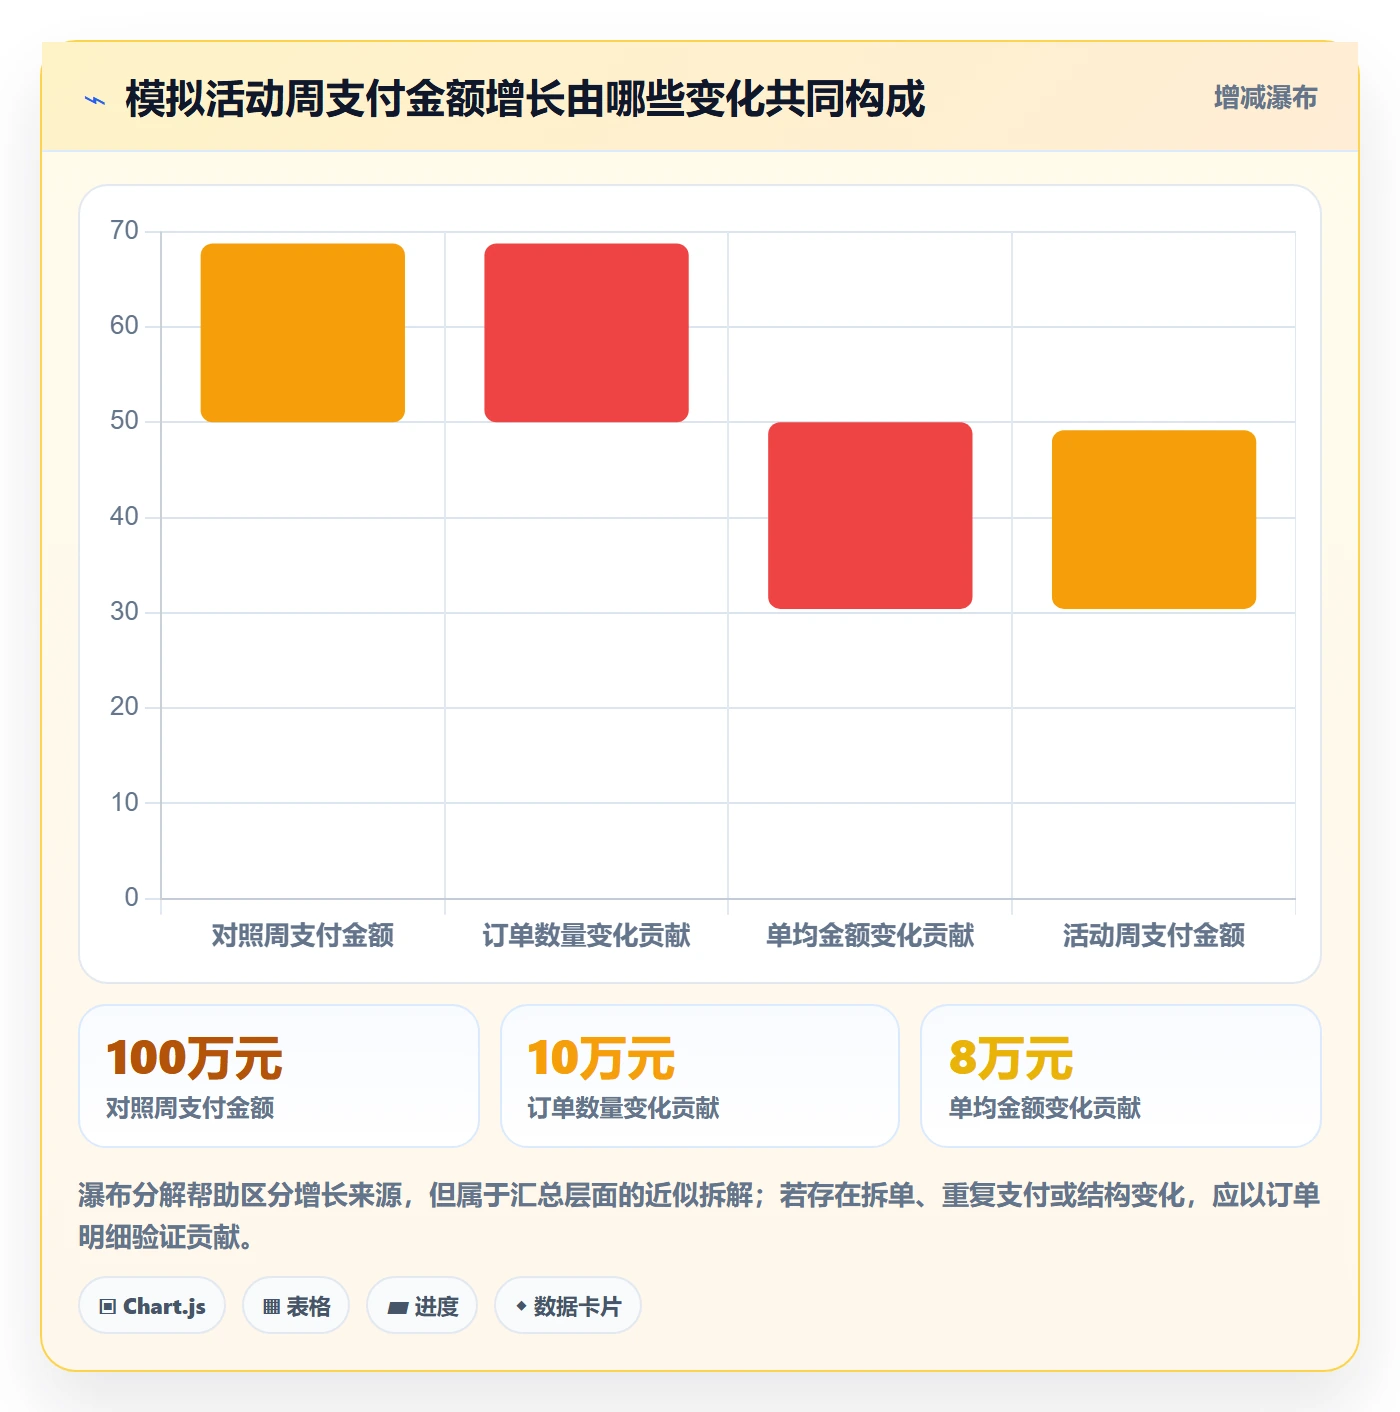Screen dimensions: 1400x1412
Task: Click the x-axis label 对照周支付金额
Action: (303, 936)
